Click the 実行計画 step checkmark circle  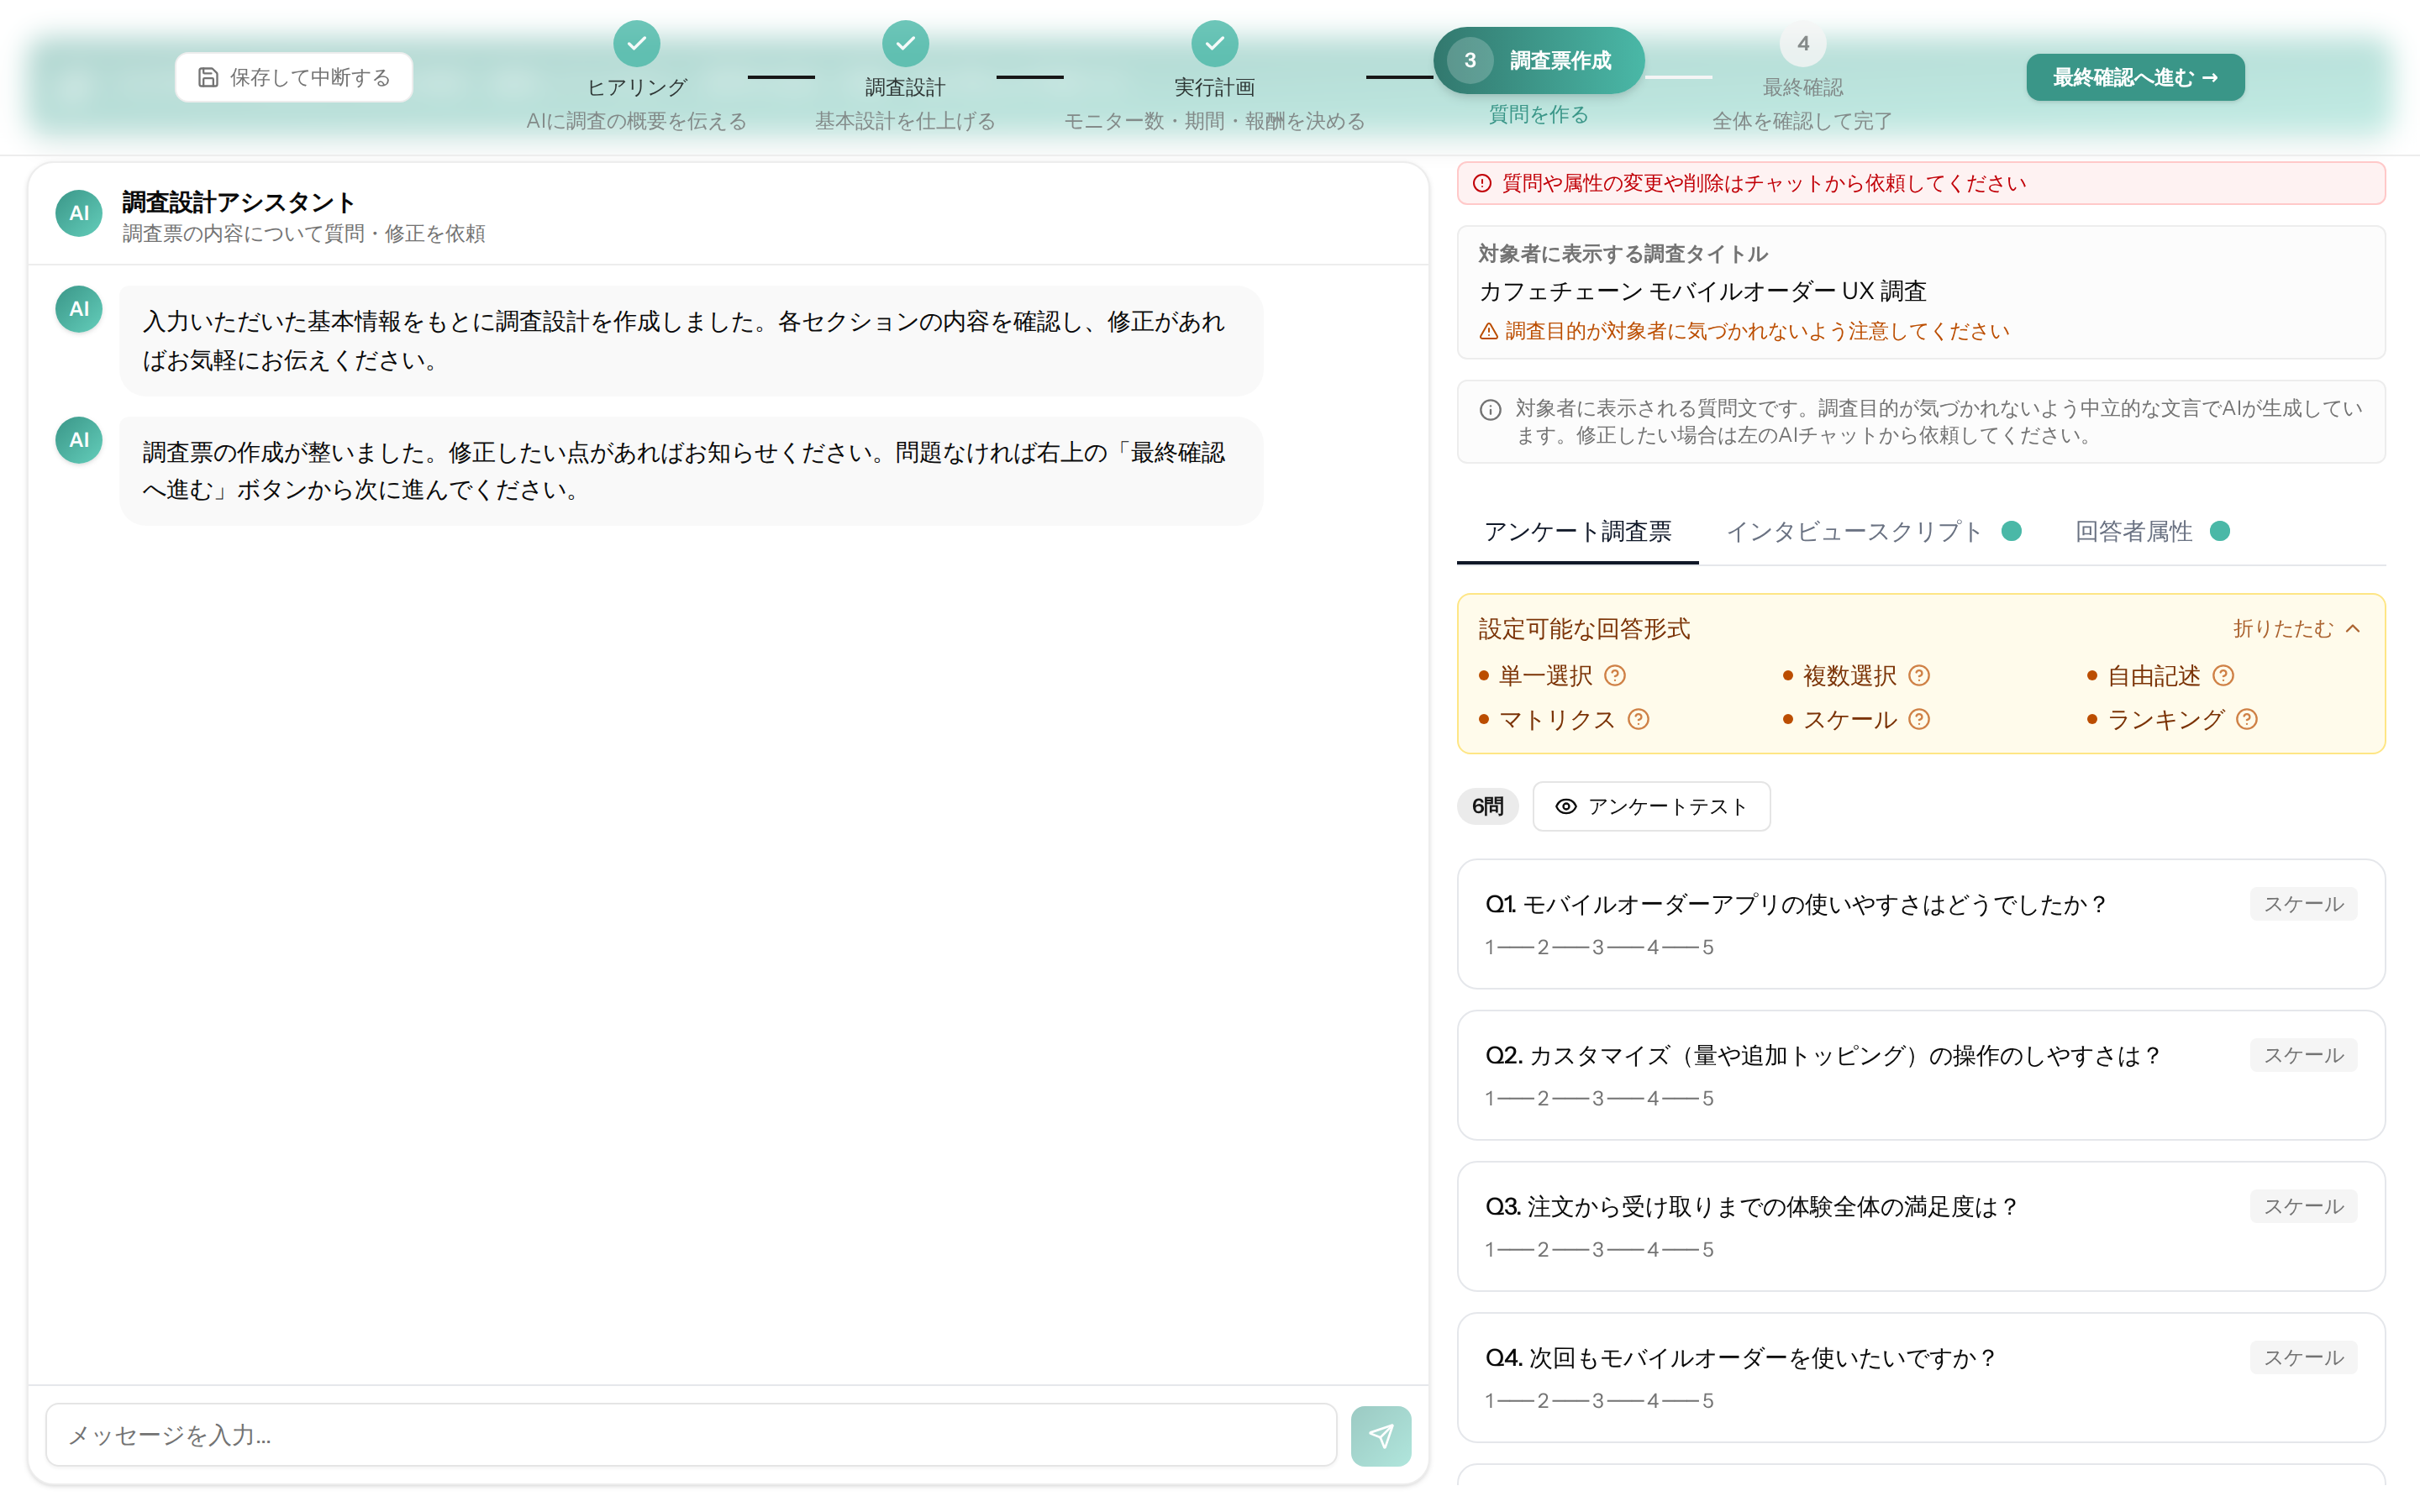pyautogui.click(x=1214, y=43)
